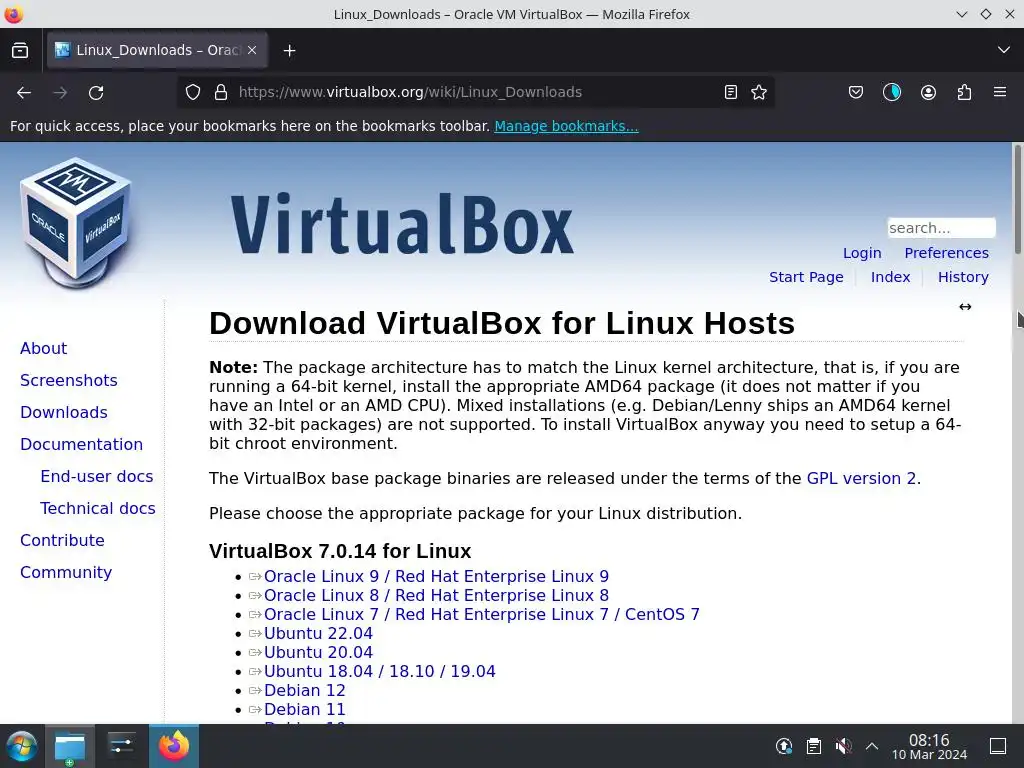Bookmark this page with star icon

tap(759, 92)
